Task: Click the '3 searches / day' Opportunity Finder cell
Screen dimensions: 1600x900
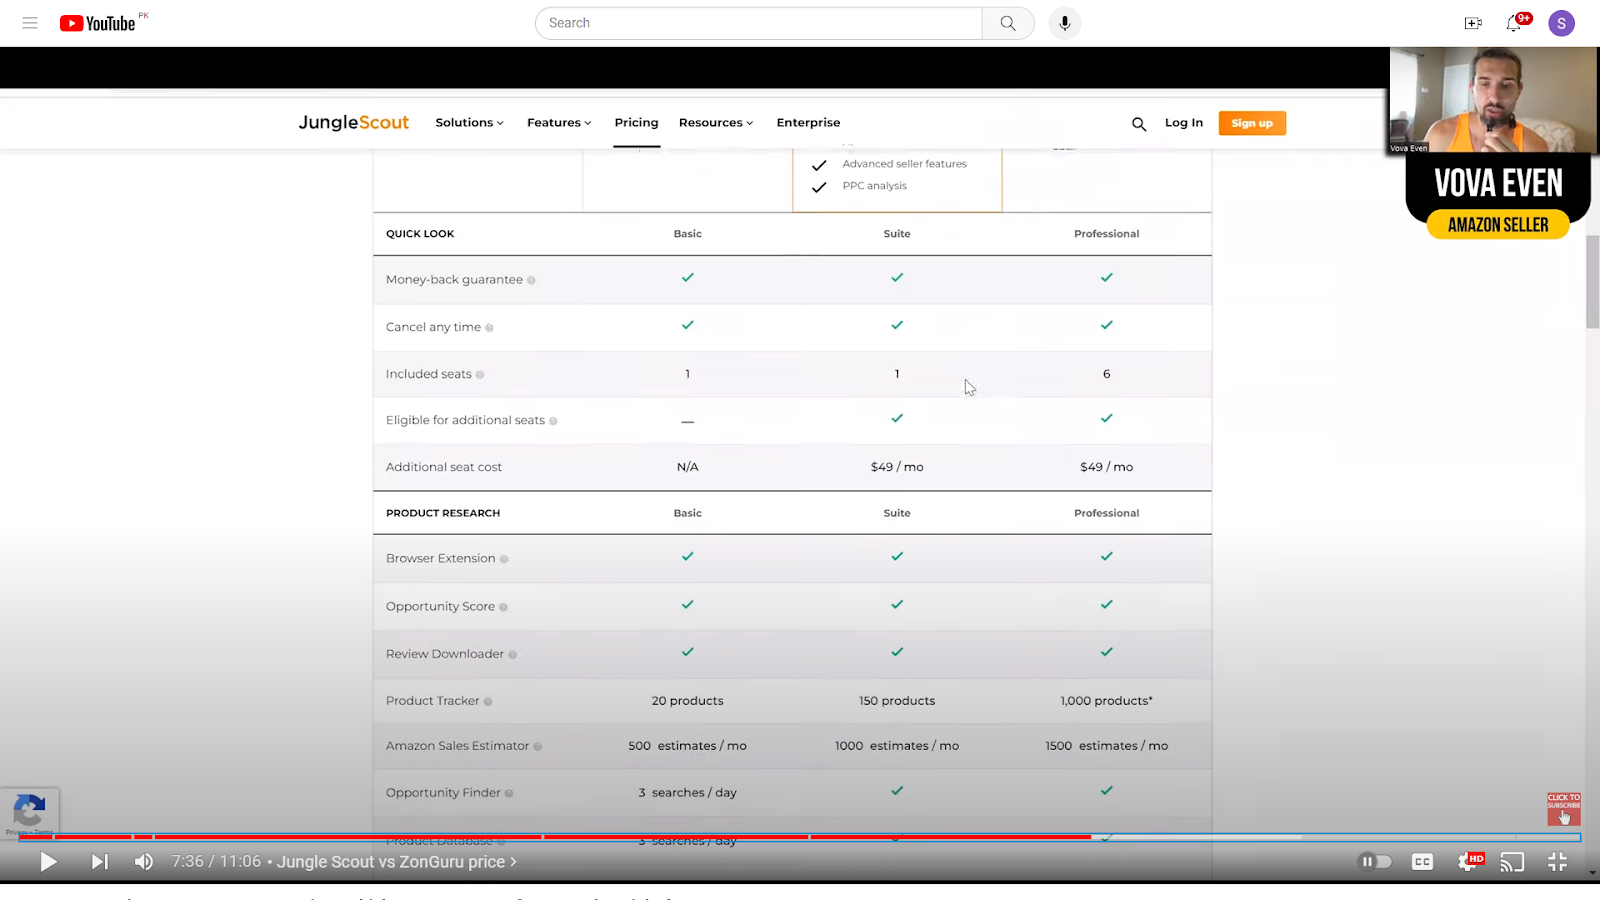Action: tap(687, 793)
